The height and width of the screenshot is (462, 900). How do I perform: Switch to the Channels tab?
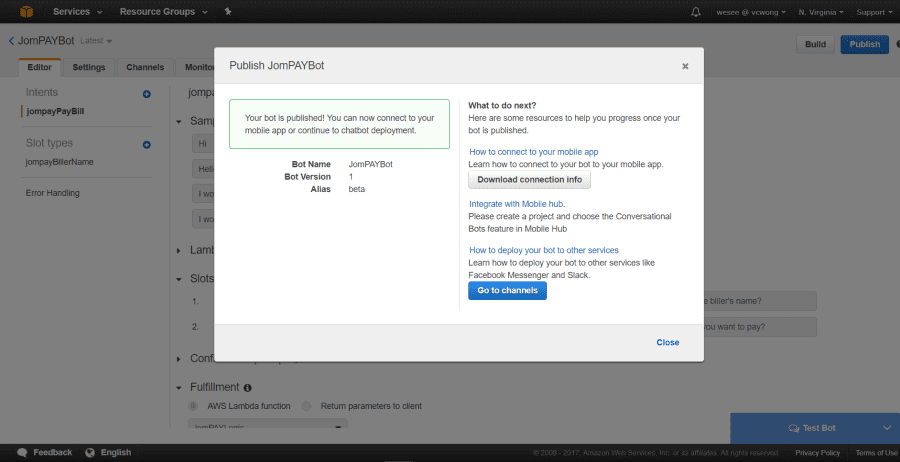(145, 67)
